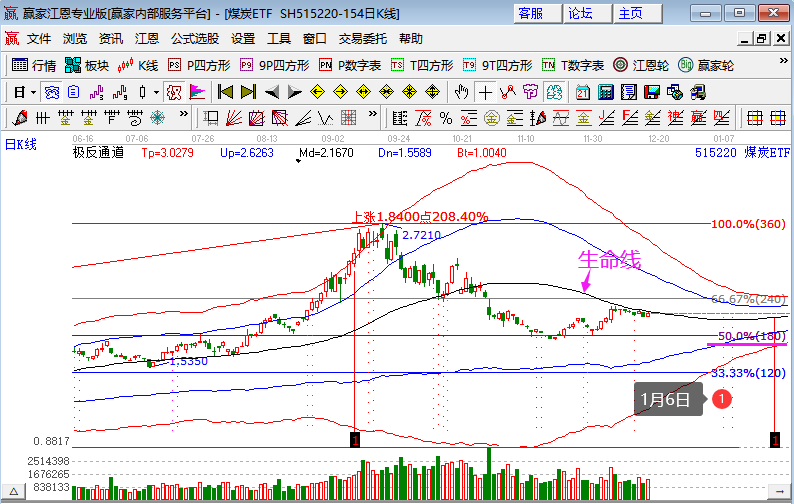Open the 板块 sectors view
Image resolution: width=794 pixels, height=504 pixels.
point(87,65)
